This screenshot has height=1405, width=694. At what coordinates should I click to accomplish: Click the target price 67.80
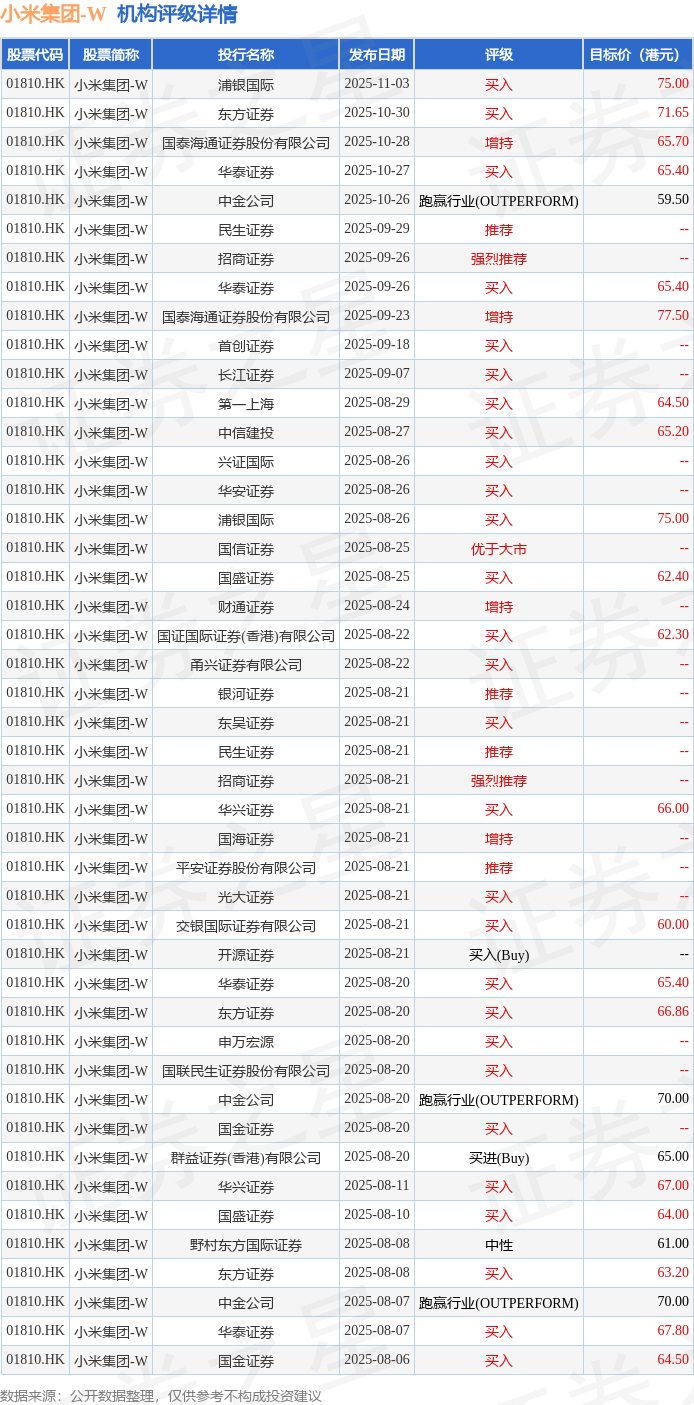pos(673,1331)
